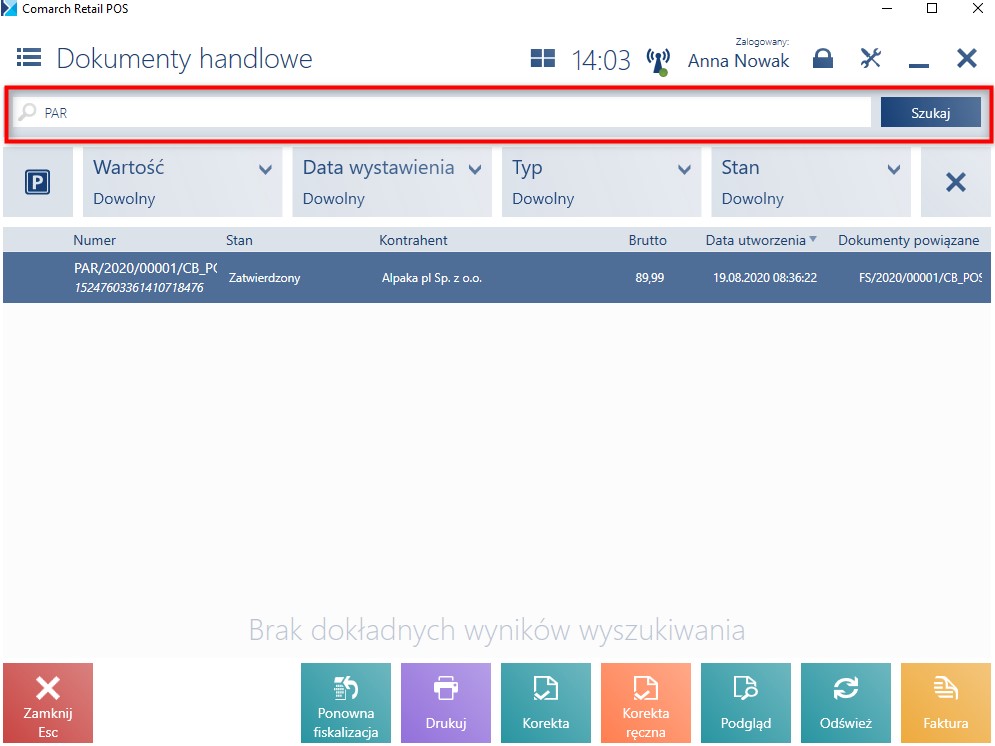Expand the Typ filter dropdown
Viewport: 995px width, 746px height.
click(601, 182)
